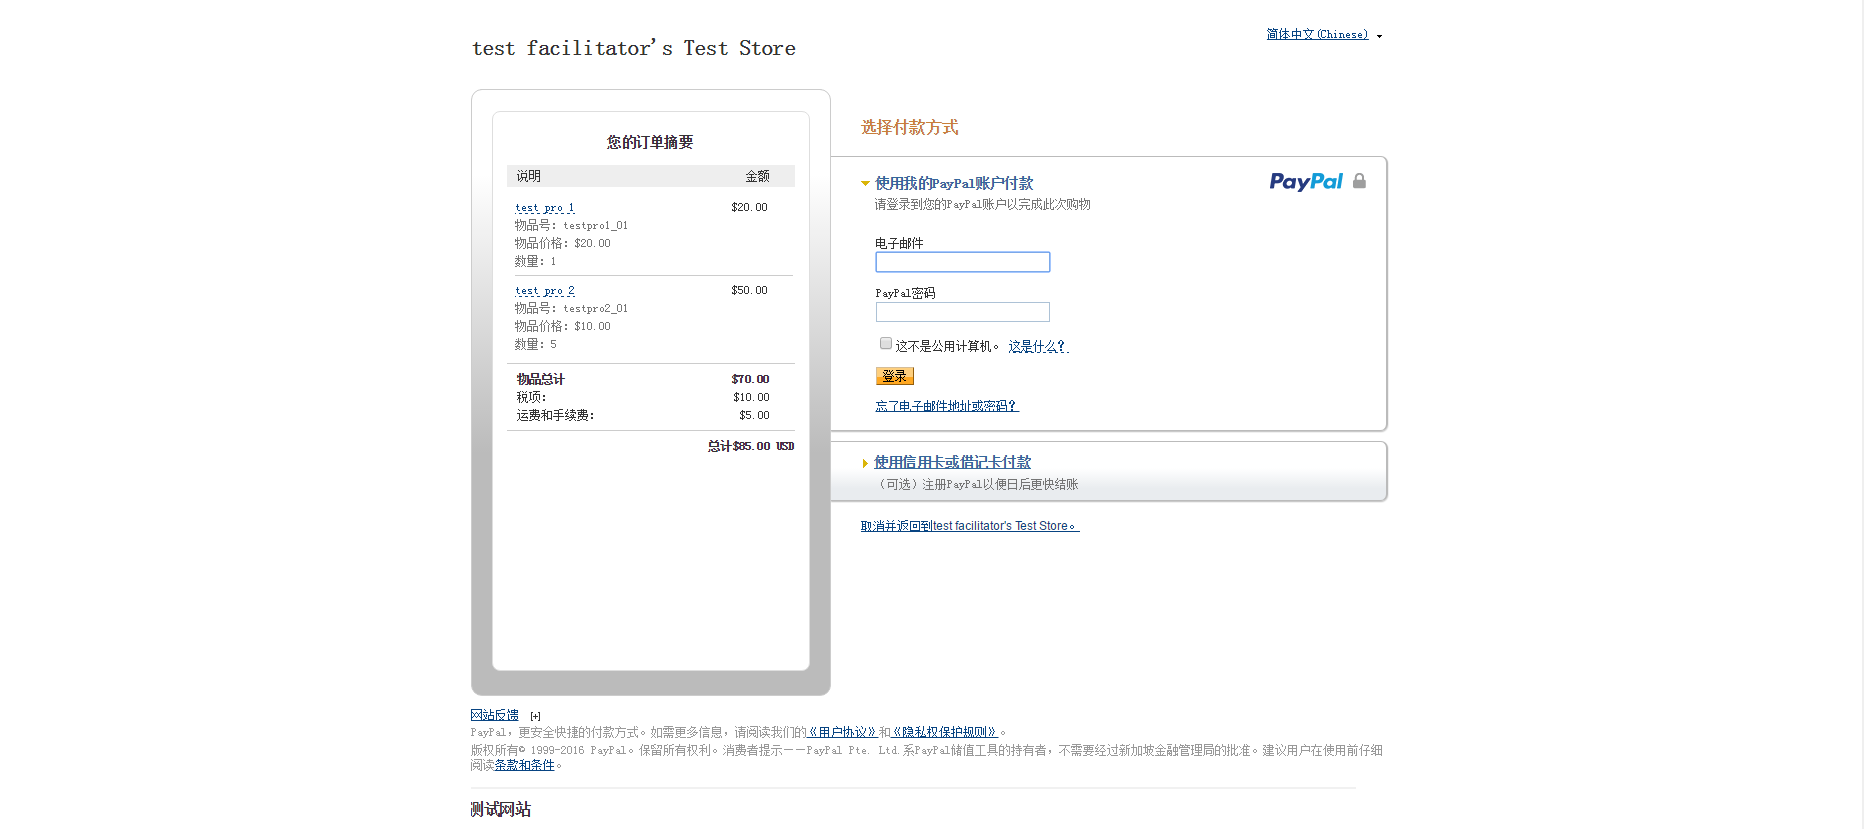Click cancel and return to Test Store link
The width and height of the screenshot is (1864, 829).
click(x=970, y=526)
